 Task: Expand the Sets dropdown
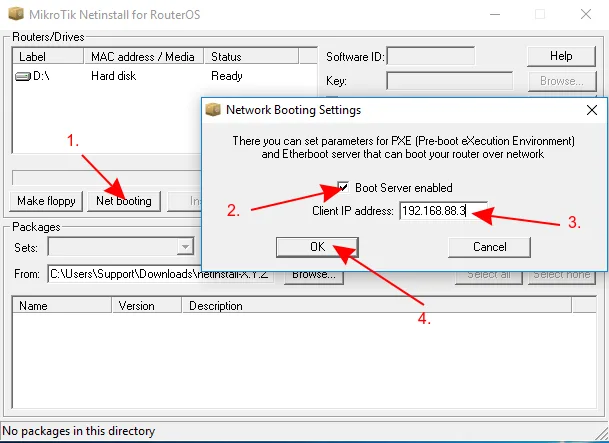tap(184, 247)
